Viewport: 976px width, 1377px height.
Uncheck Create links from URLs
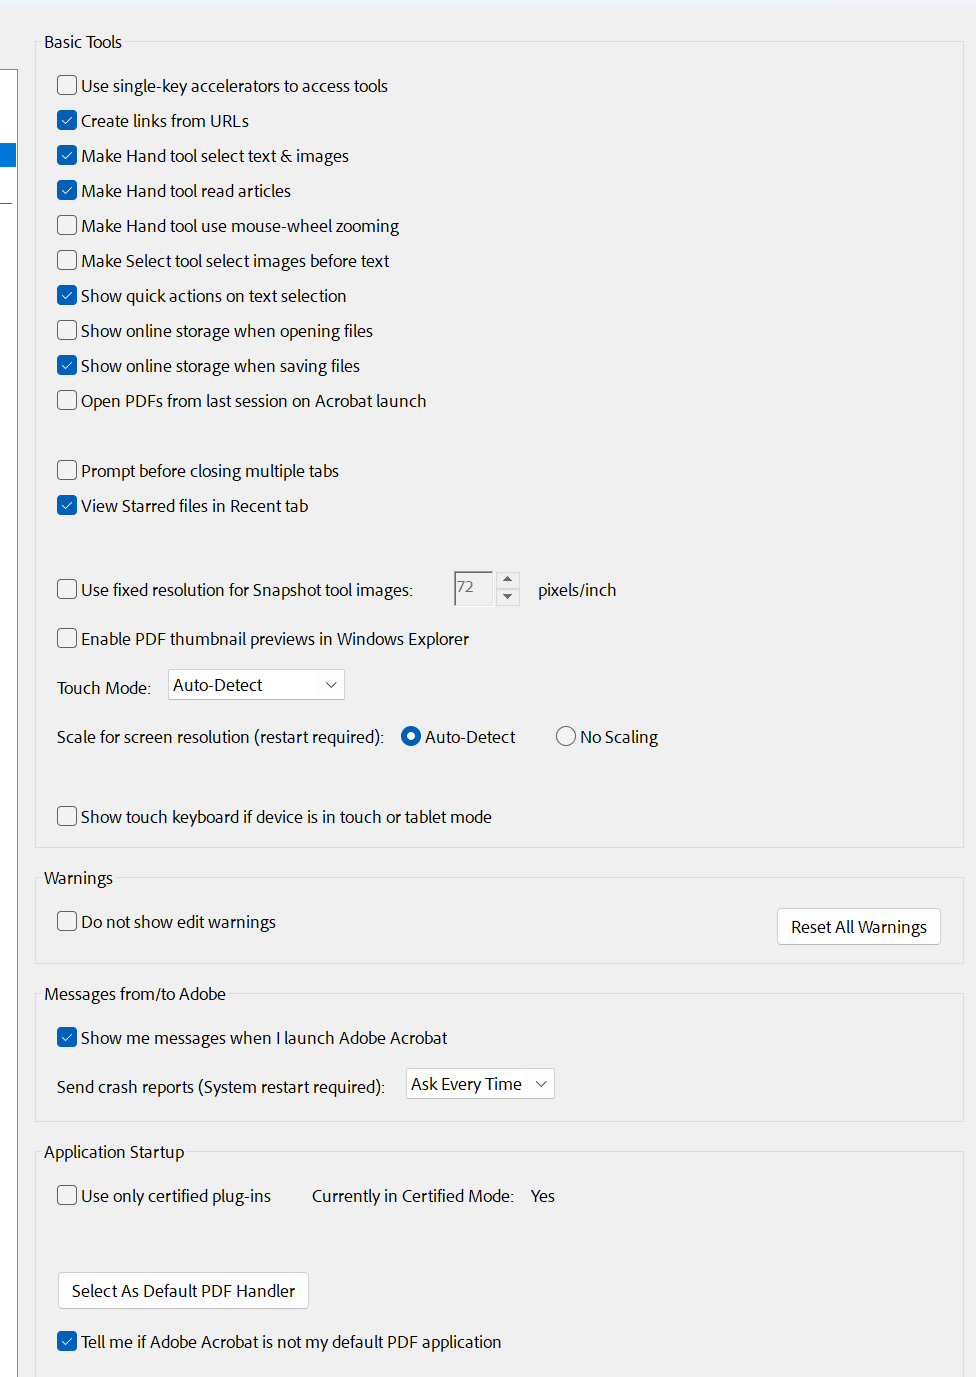pyautogui.click(x=67, y=120)
